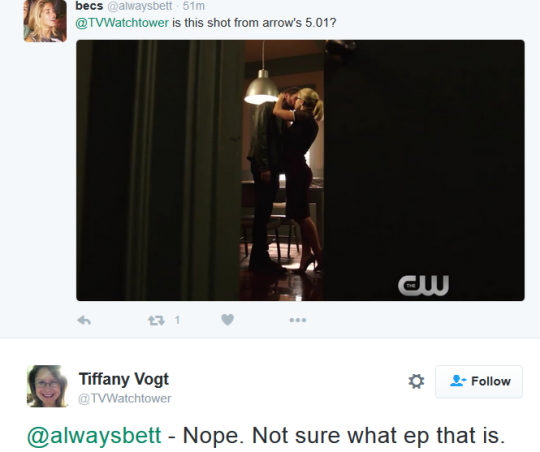540x452 pixels.
Task: Open the three-dot more options menu
Action: click(298, 320)
